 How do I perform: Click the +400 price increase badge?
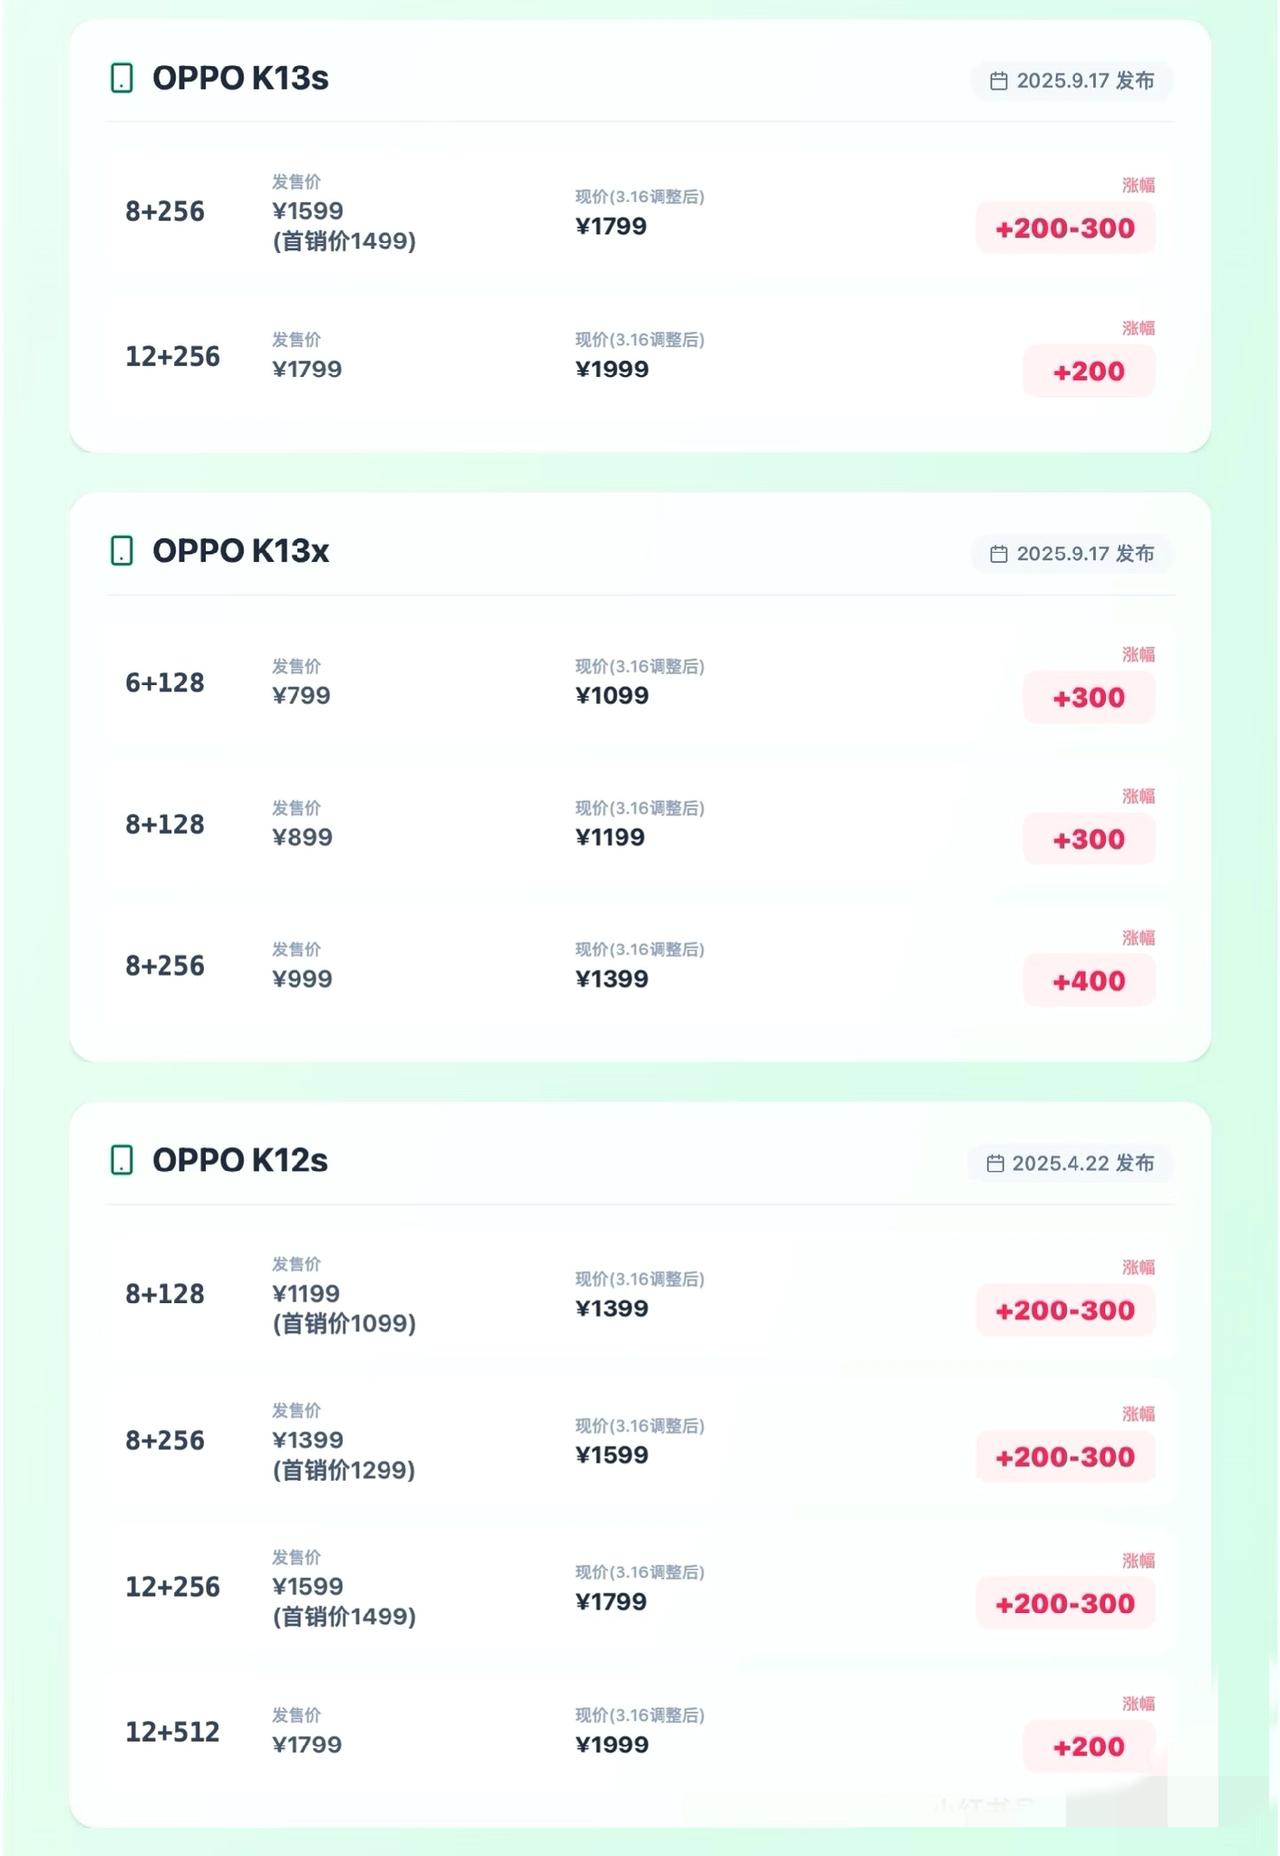pyautogui.click(x=1088, y=981)
